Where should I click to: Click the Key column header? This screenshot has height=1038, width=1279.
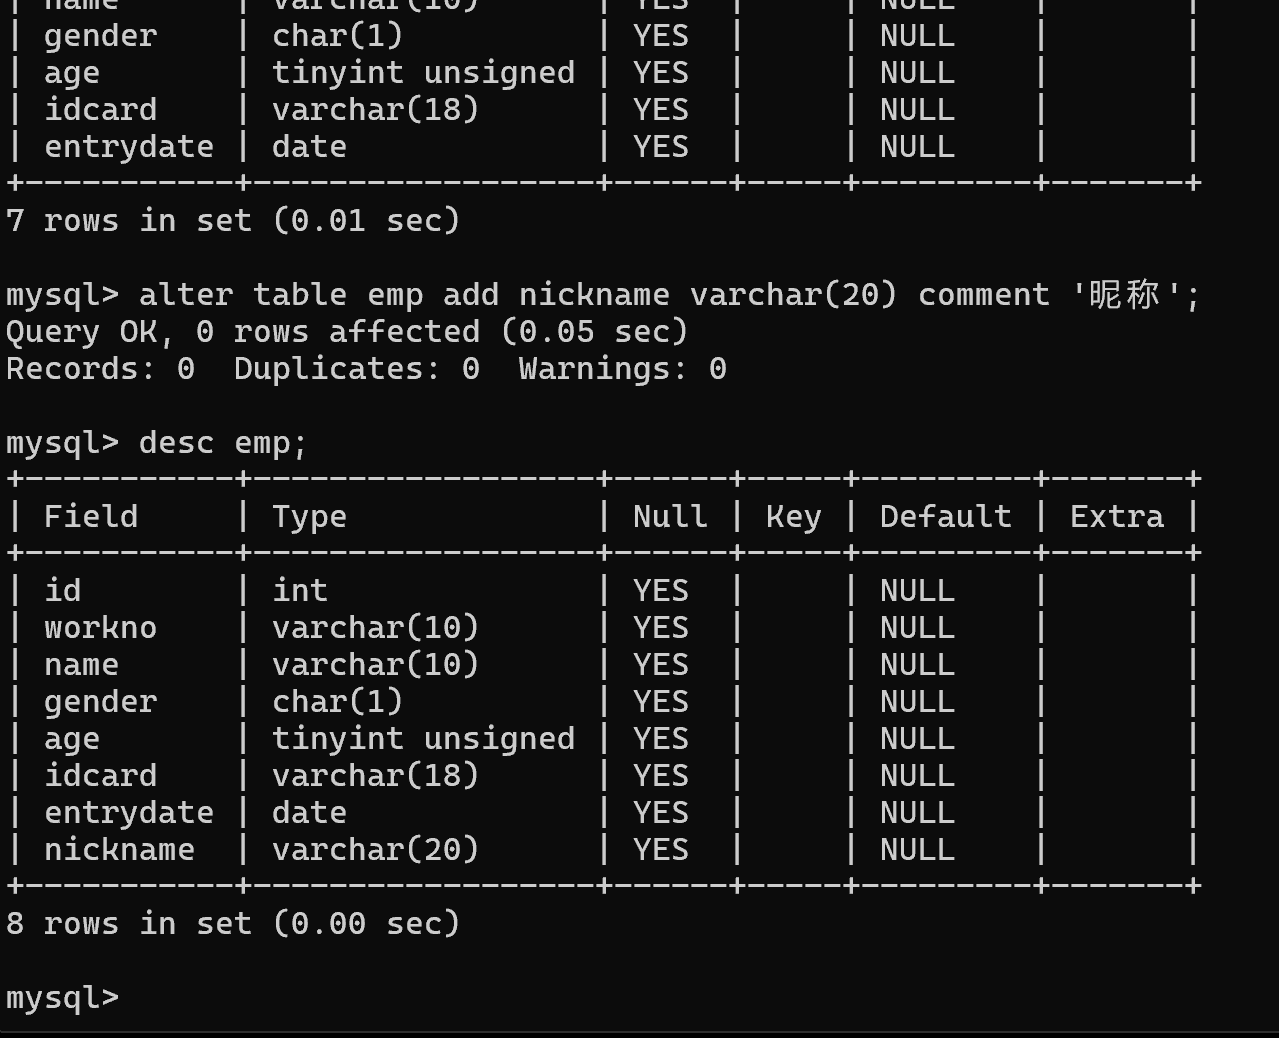(x=793, y=517)
